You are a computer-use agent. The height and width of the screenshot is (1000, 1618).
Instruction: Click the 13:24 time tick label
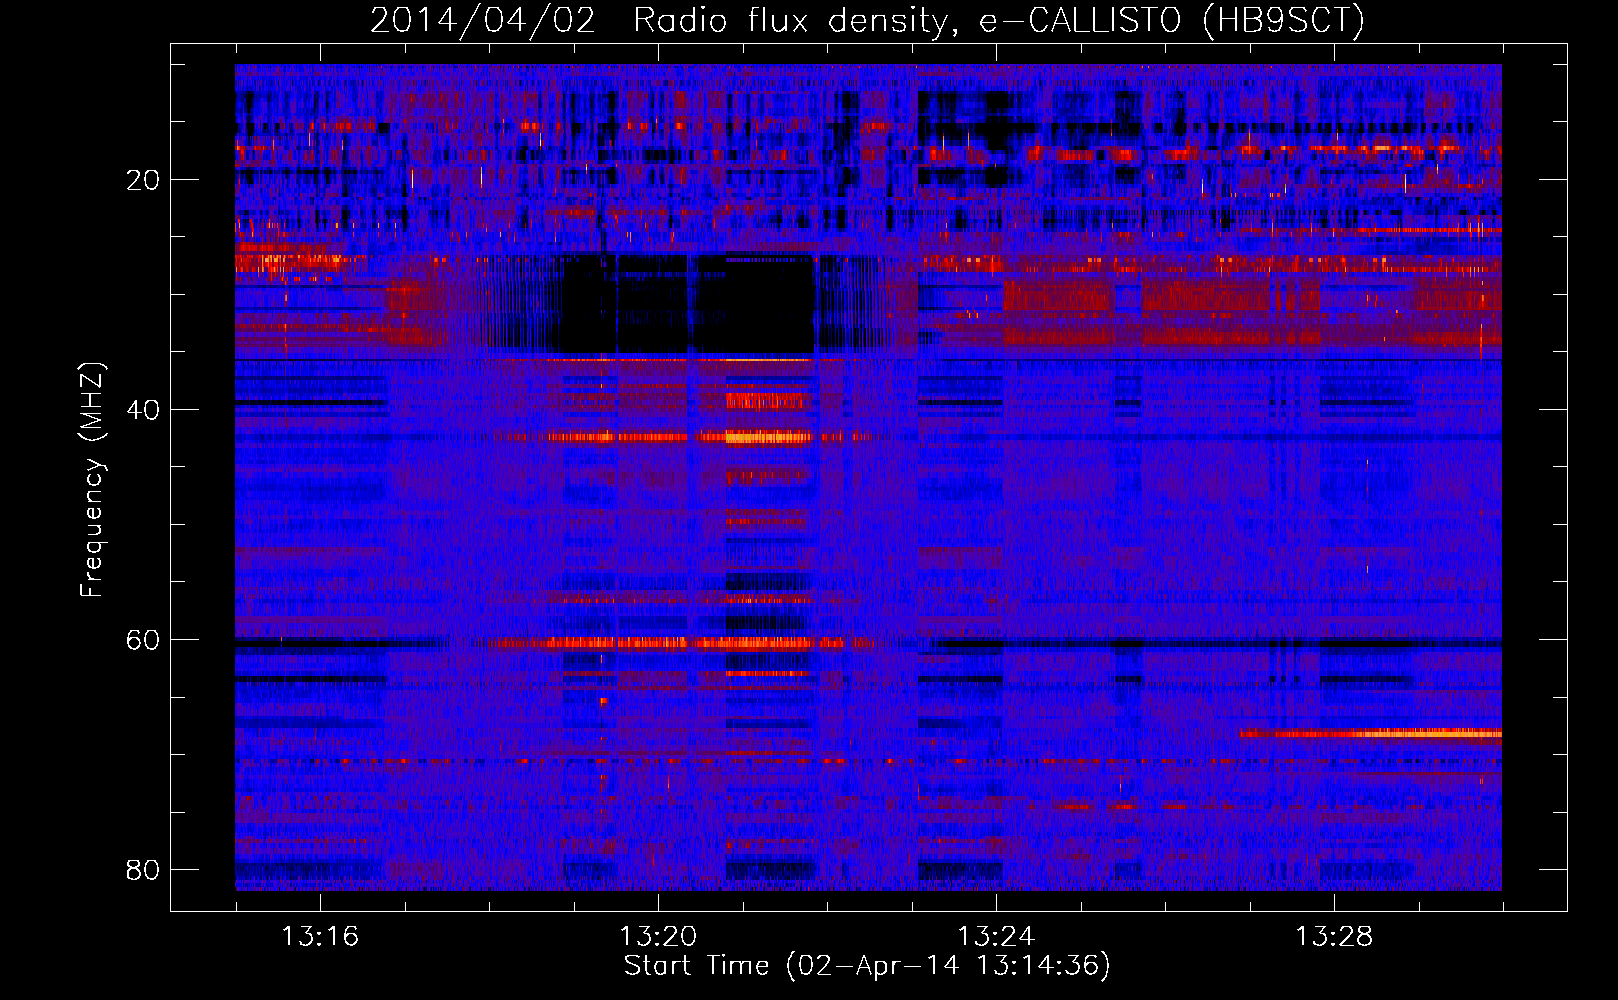(x=996, y=937)
